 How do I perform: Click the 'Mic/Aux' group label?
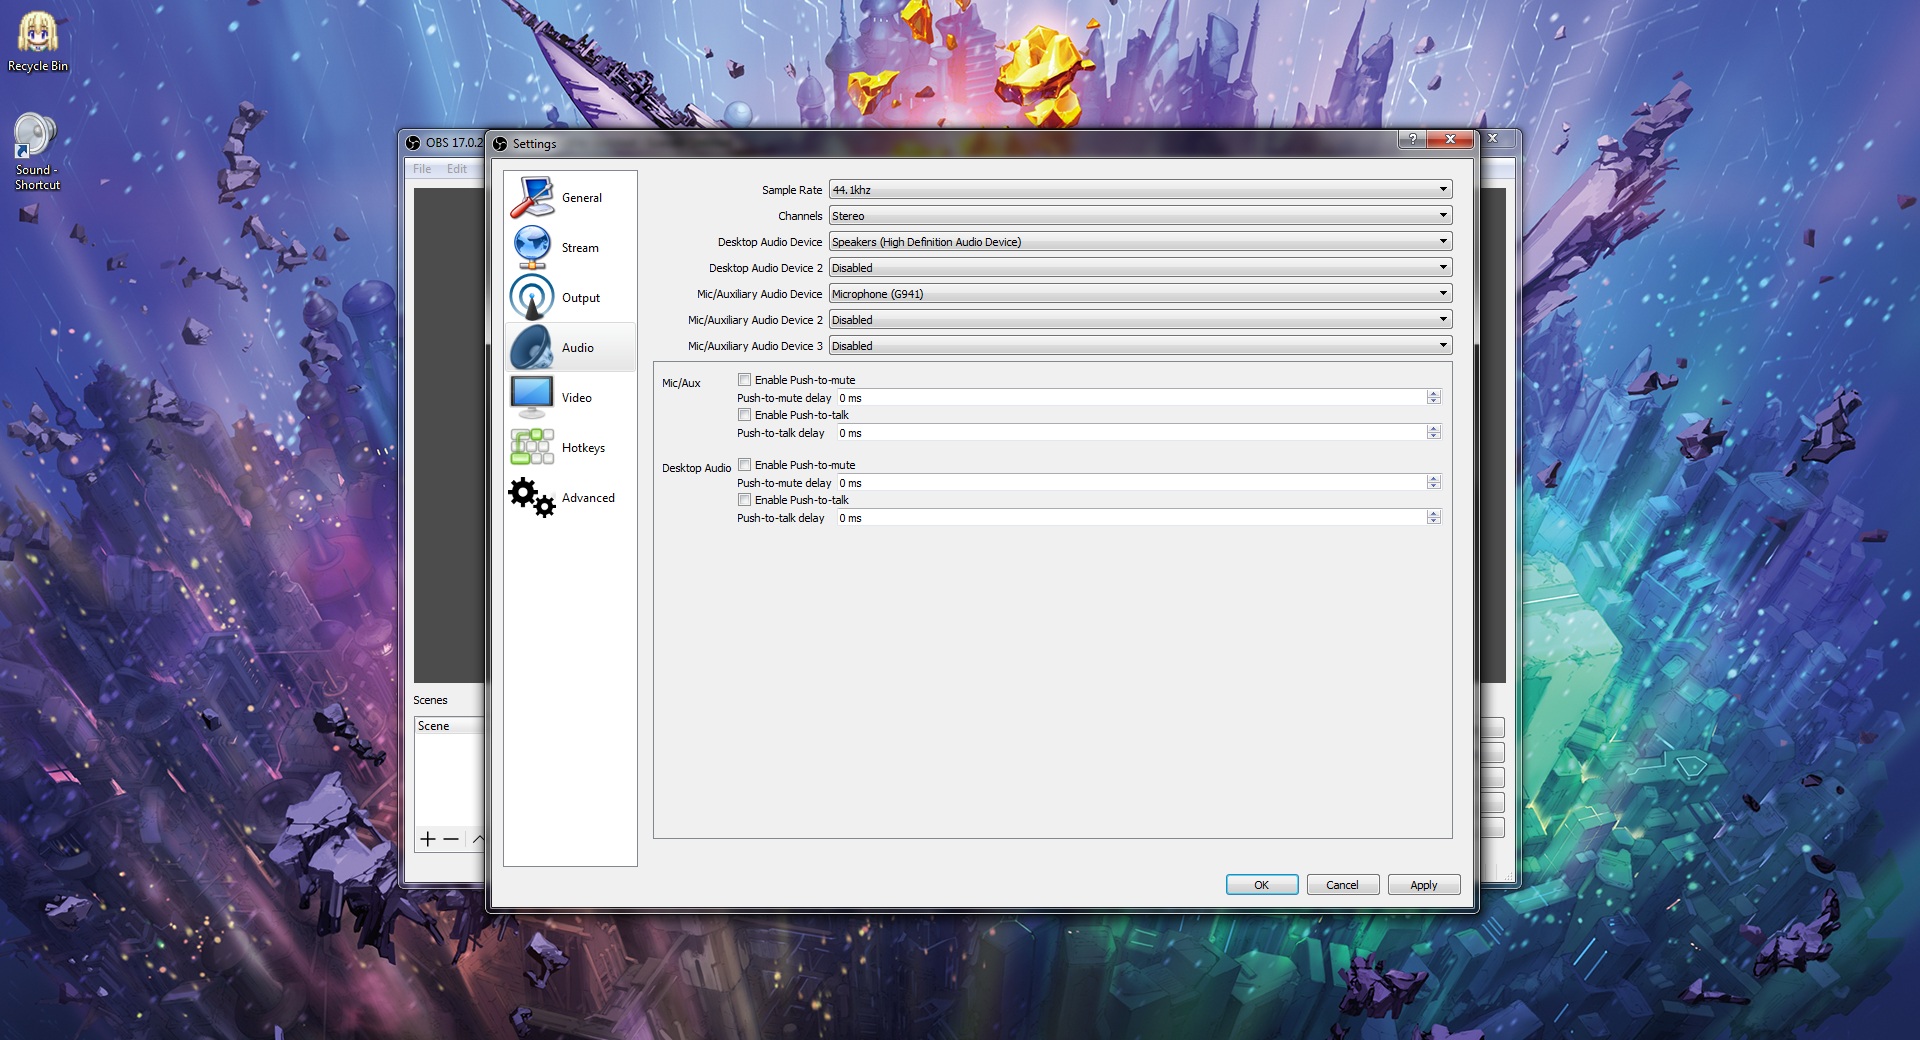pos(681,383)
